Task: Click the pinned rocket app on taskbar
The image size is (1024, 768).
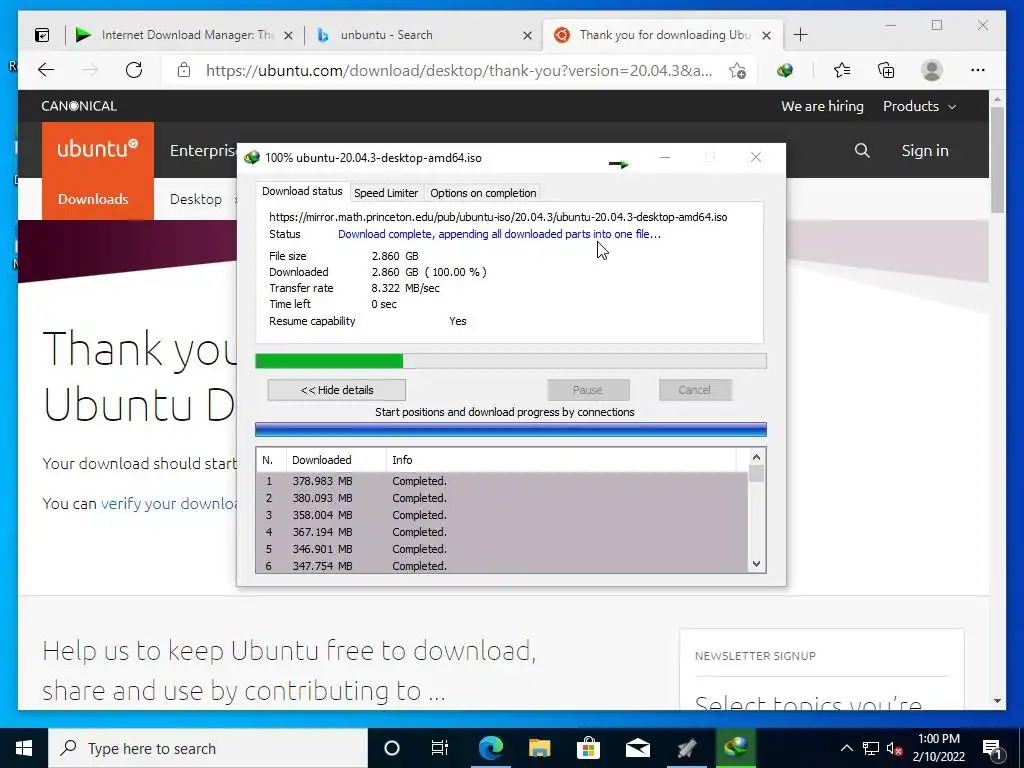Action: point(686,748)
